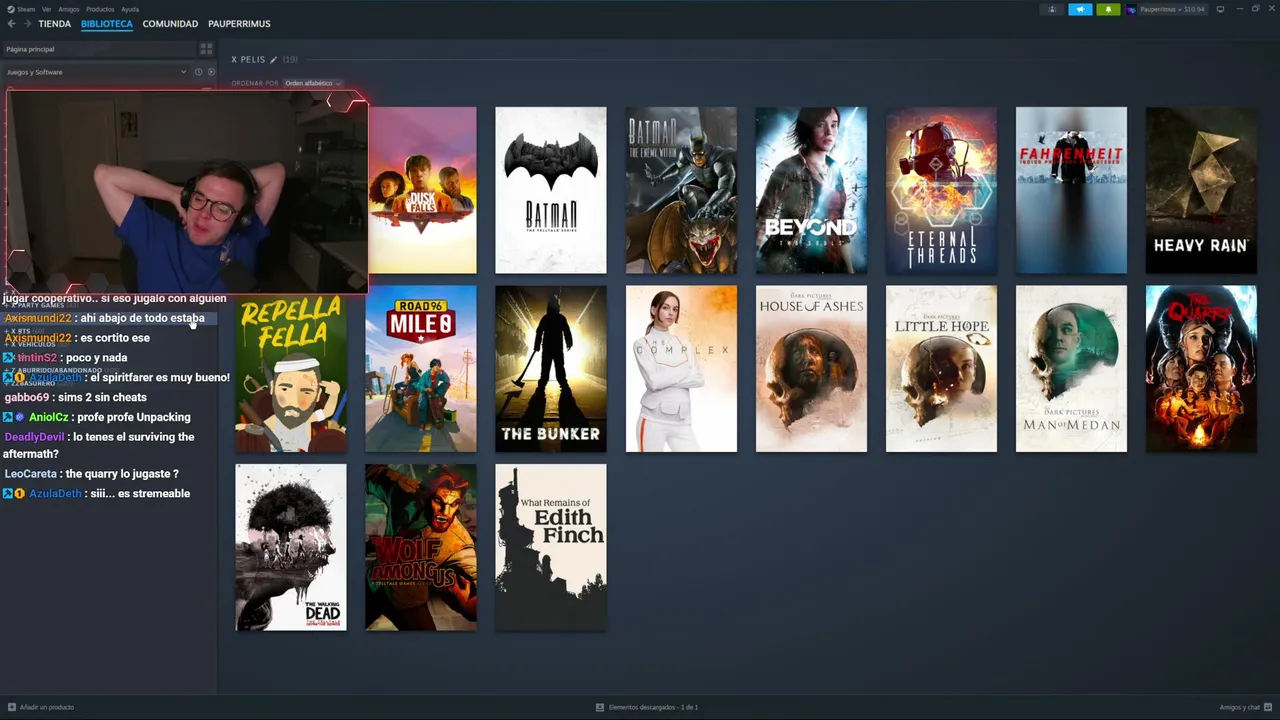Open the Ver menu
Screen dimensions: 1280x720
(x=47, y=9)
